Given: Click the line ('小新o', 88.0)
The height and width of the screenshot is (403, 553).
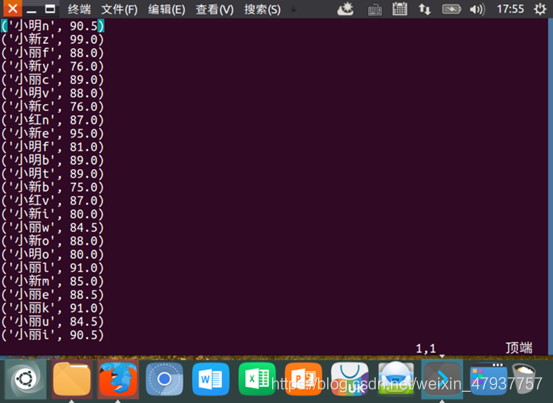Looking at the screenshot, I should [x=53, y=241].
